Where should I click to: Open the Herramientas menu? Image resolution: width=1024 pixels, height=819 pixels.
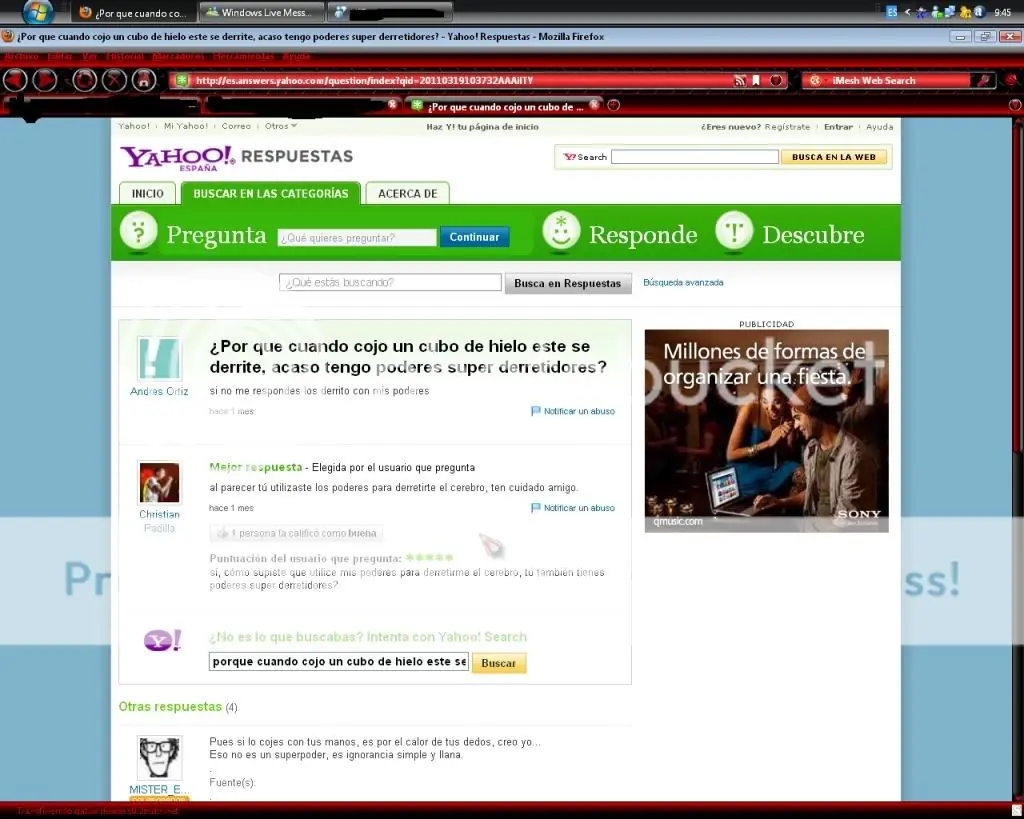243,57
